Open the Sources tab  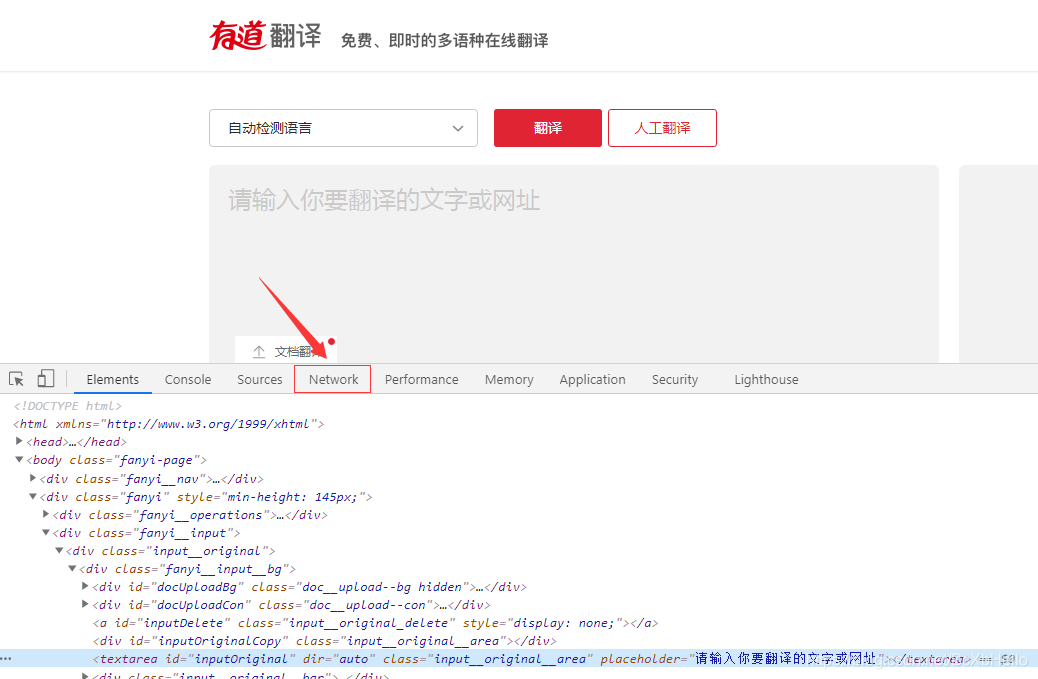[x=260, y=379]
